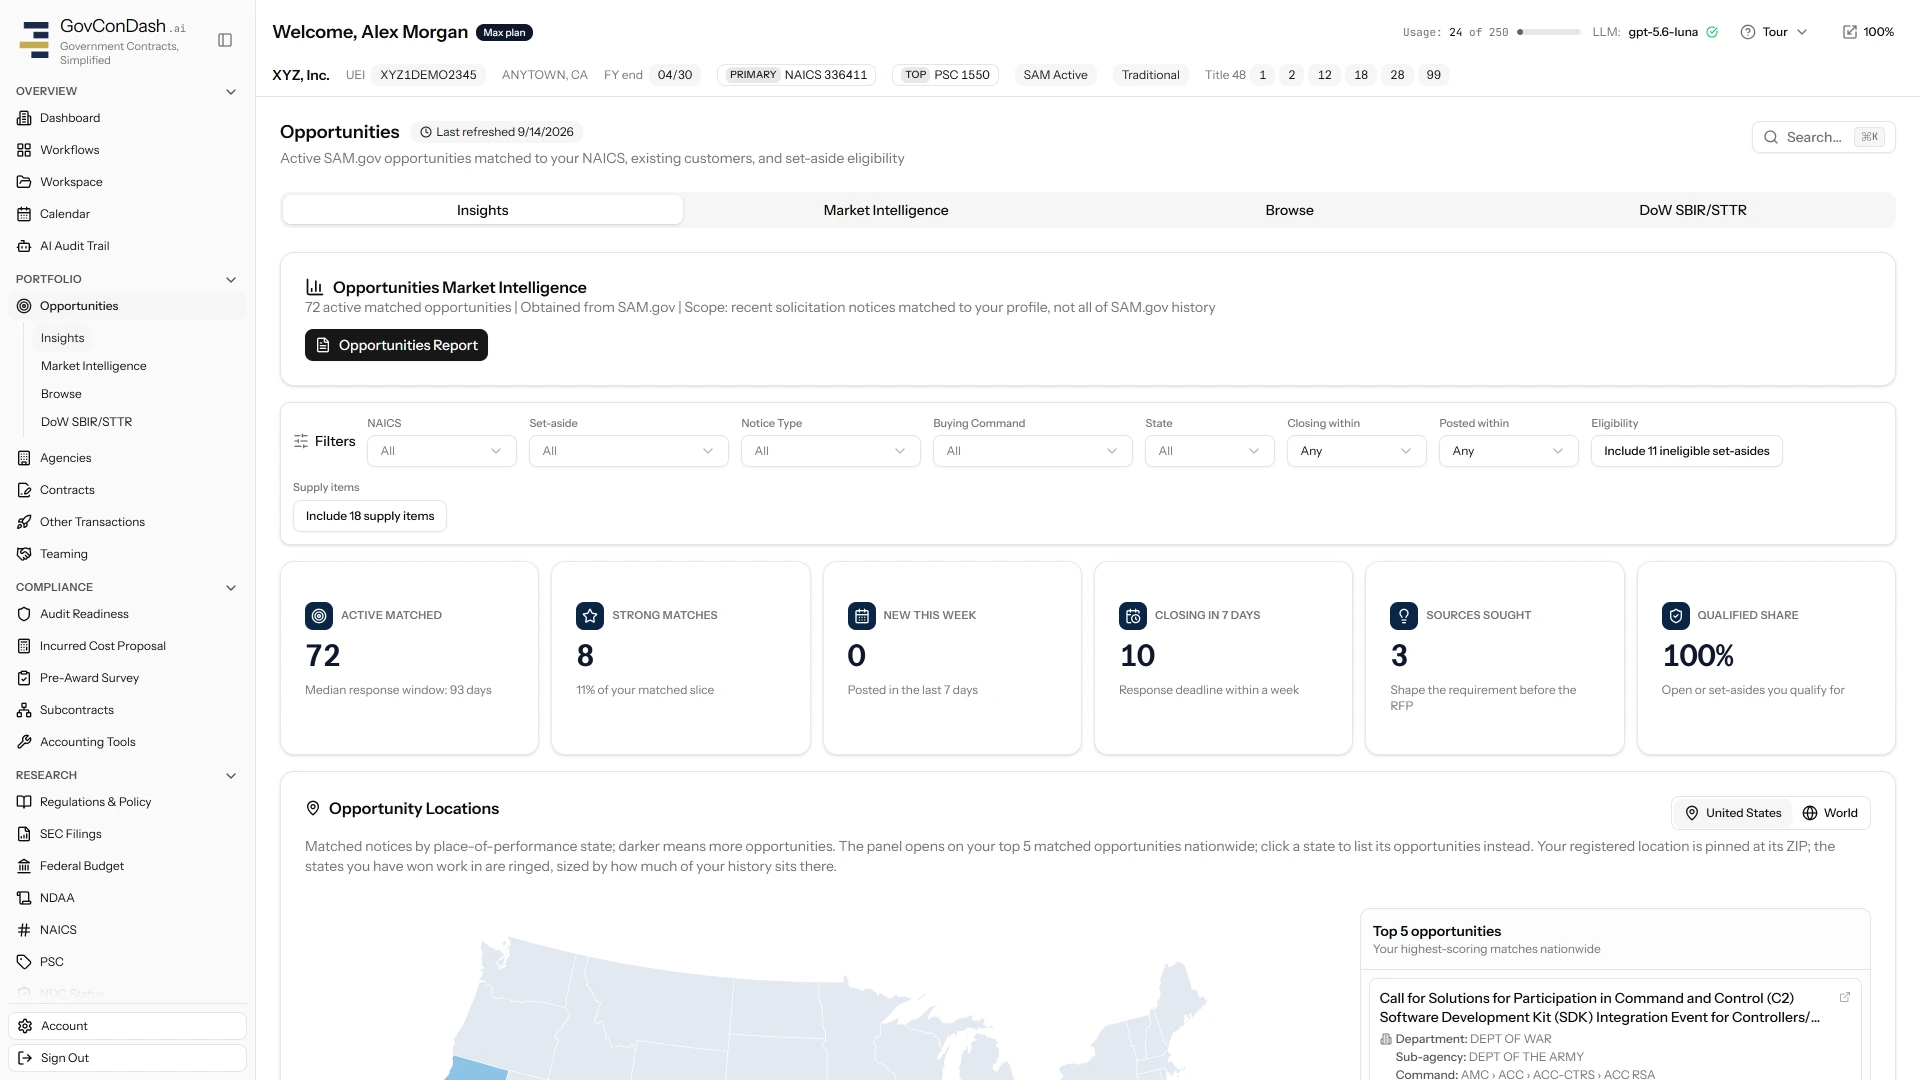Image resolution: width=1920 pixels, height=1080 pixels.
Task: Open the Tour dropdown menu
Action: coord(1775,32)
